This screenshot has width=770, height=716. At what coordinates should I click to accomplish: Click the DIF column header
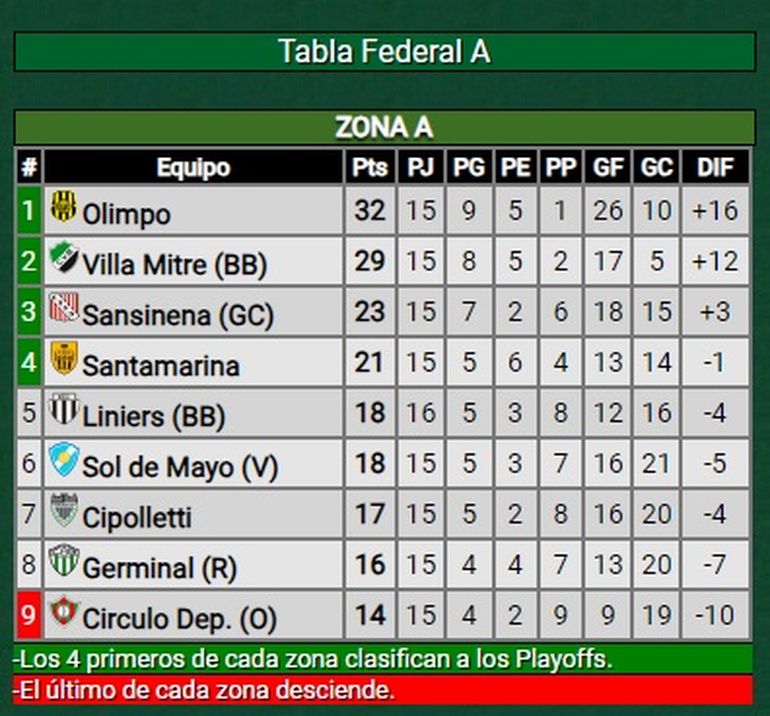point(715,168)
